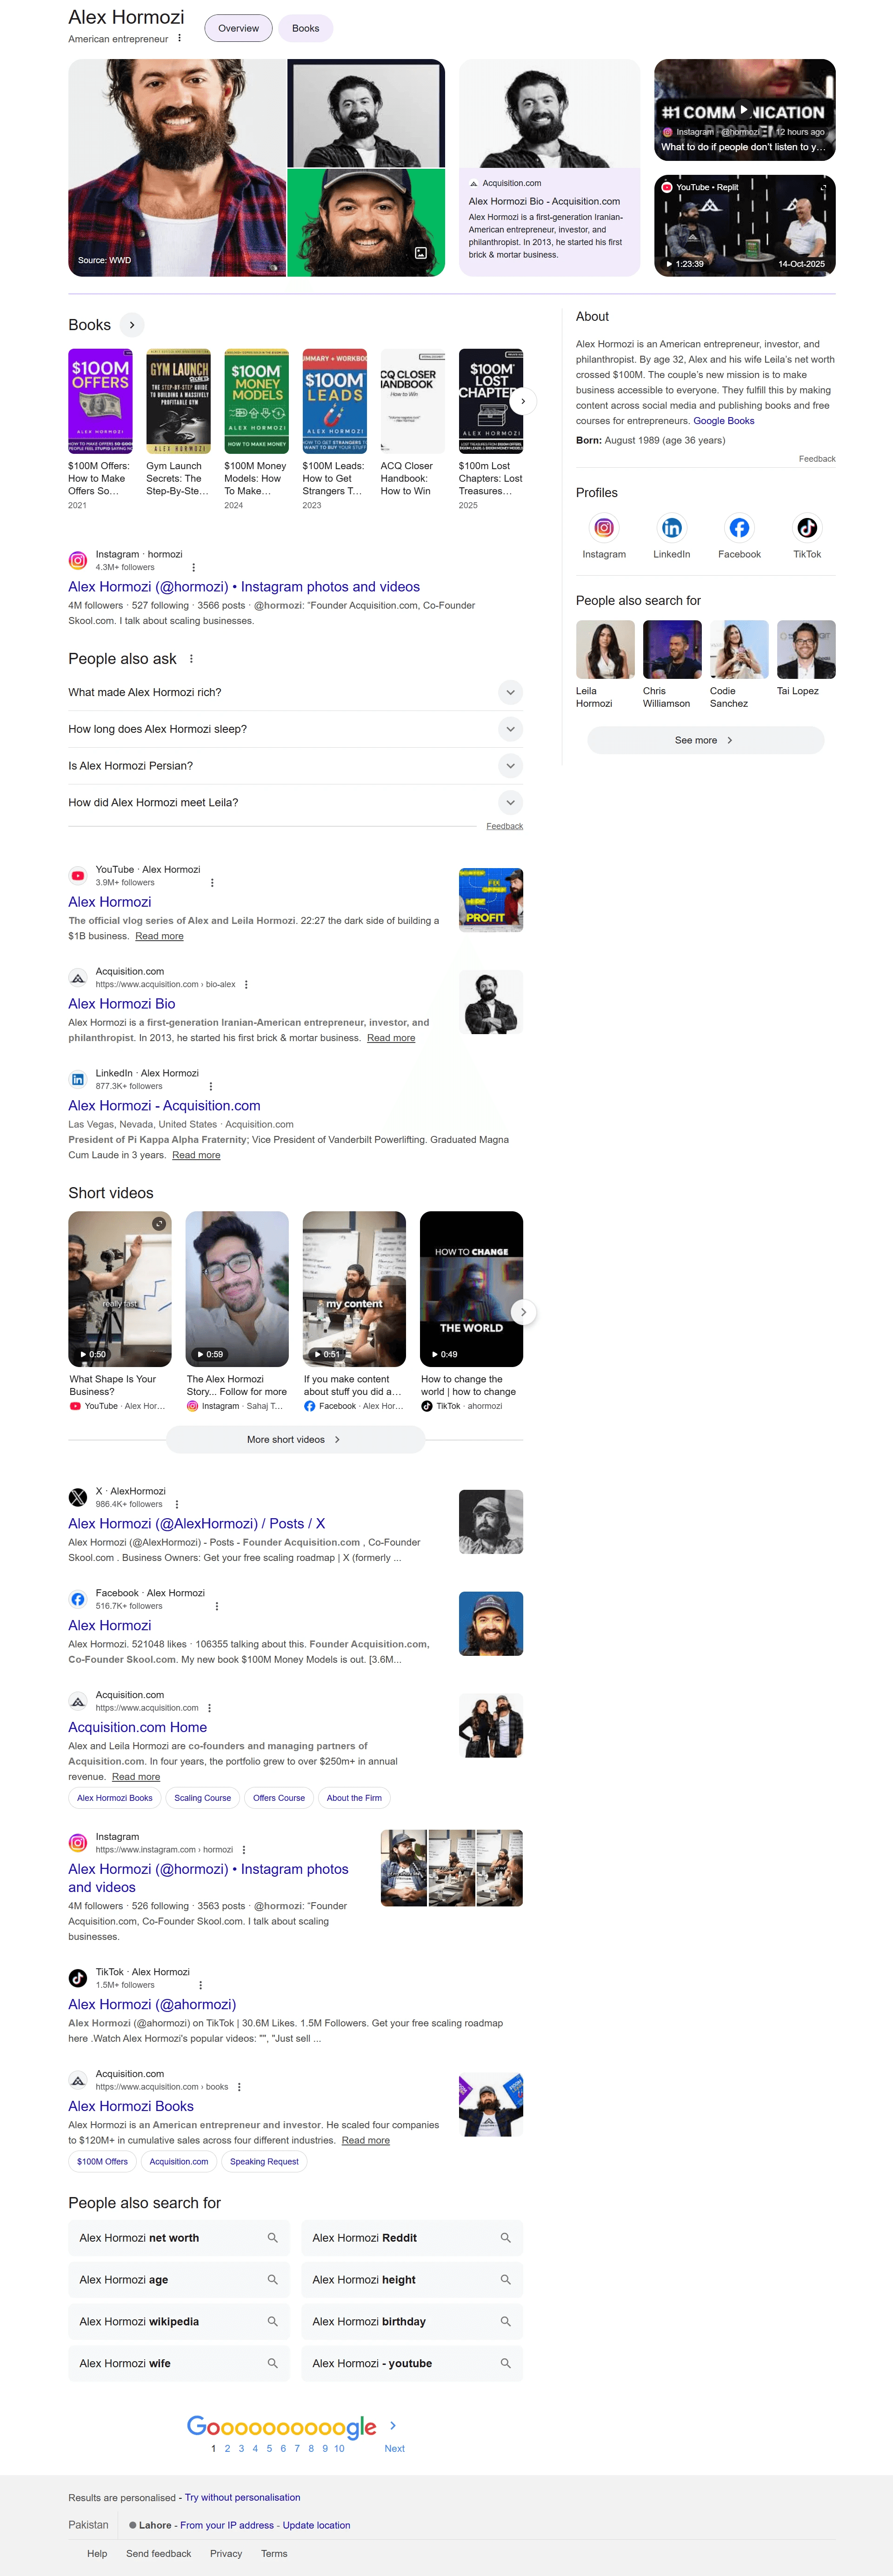Click the Acquisition.com favicon on the Bio result
The width and height of the screenshot is (893, 2576).
coord(77,977)
